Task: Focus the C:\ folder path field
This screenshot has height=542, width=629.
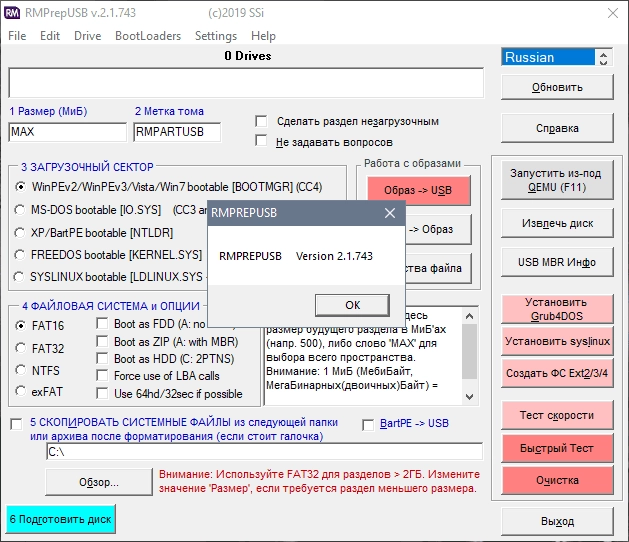Action: point(264,452)
